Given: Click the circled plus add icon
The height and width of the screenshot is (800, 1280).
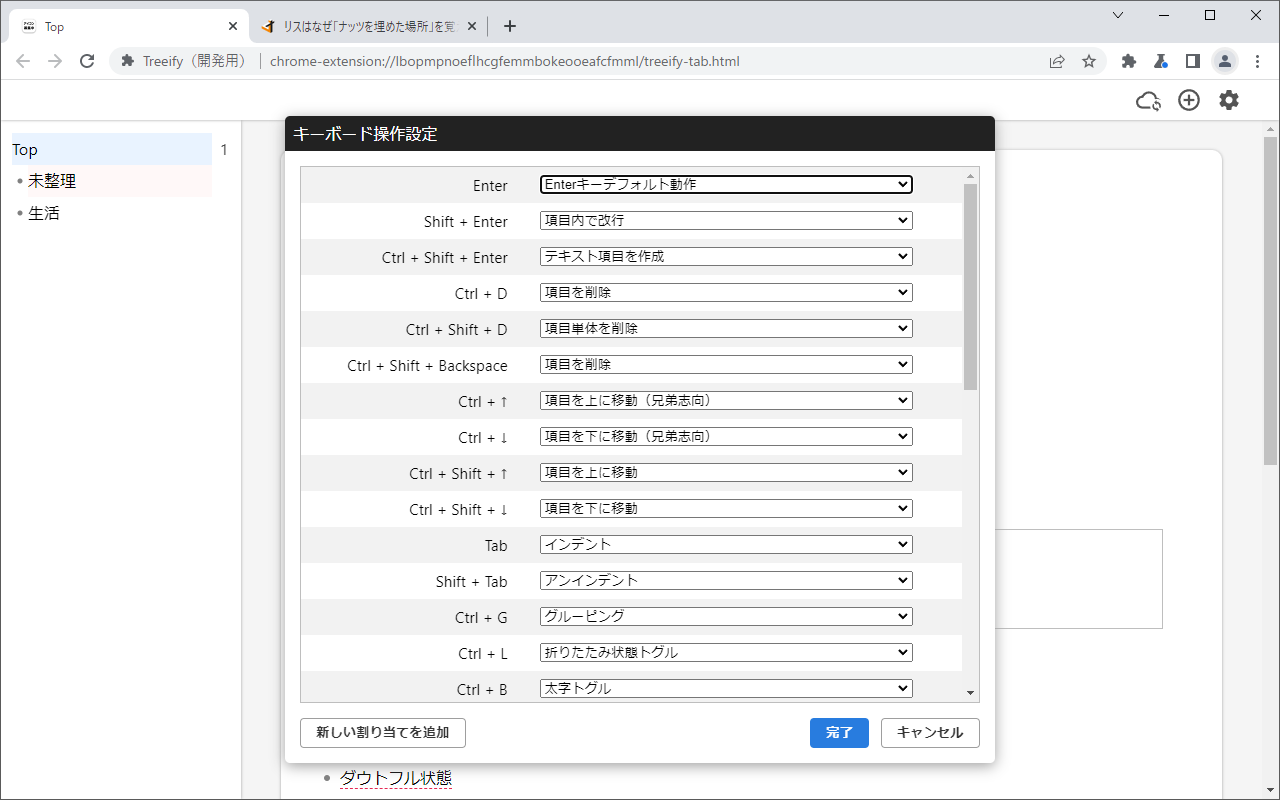Looking at the screenshot, I should (x=1188, y=100).
